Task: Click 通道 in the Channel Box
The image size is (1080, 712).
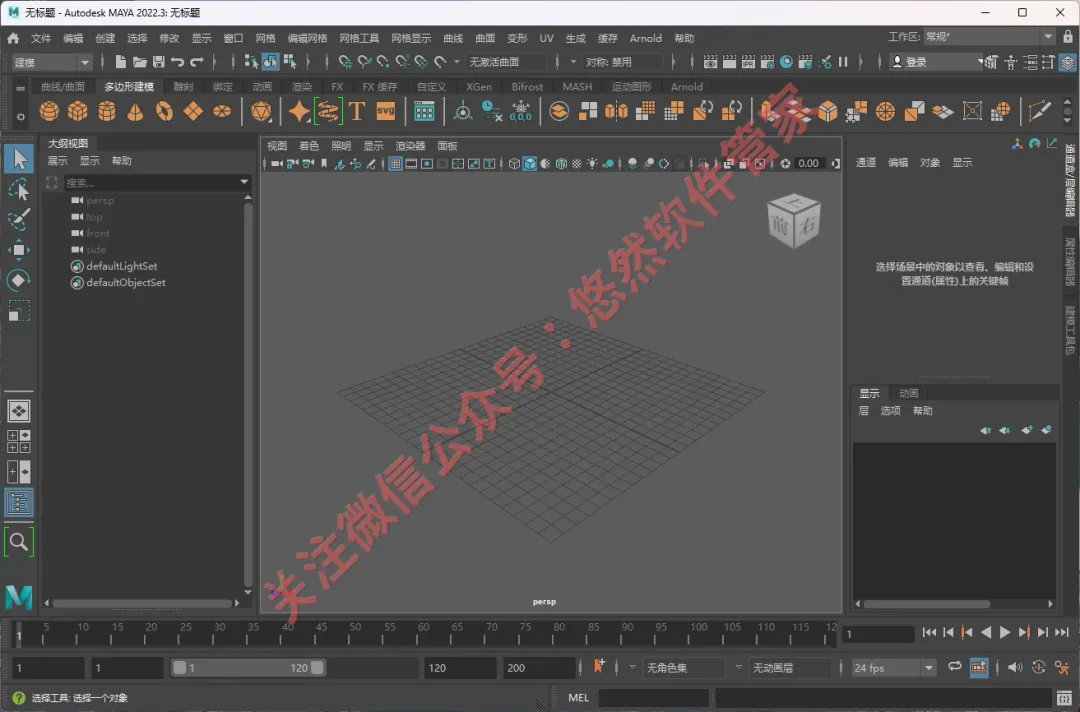Action: point(866,163)
